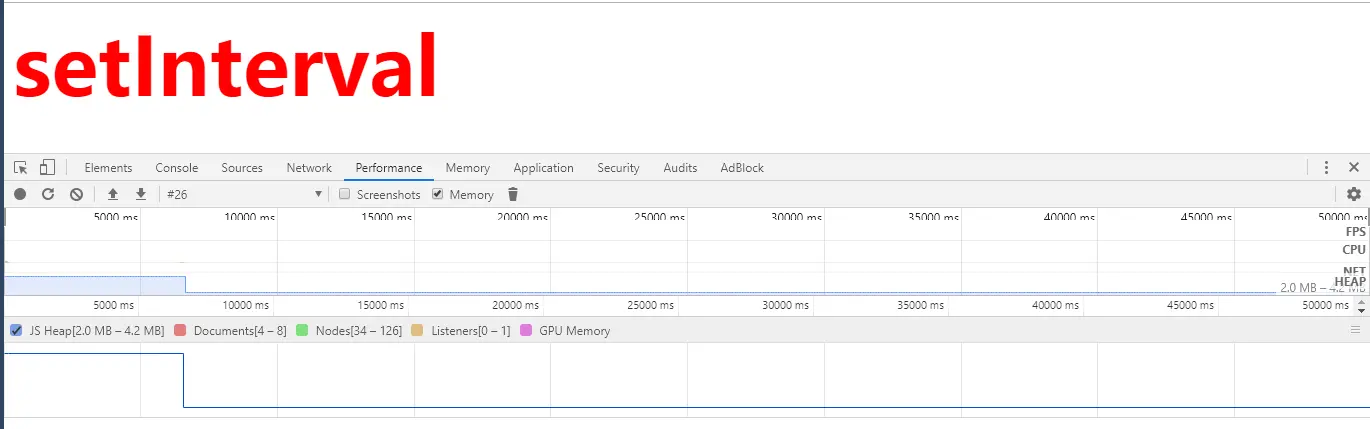The height and width of the screenshot is (429, 1370).
Task: Open the Console tab
Action: [x=177, y=168]
